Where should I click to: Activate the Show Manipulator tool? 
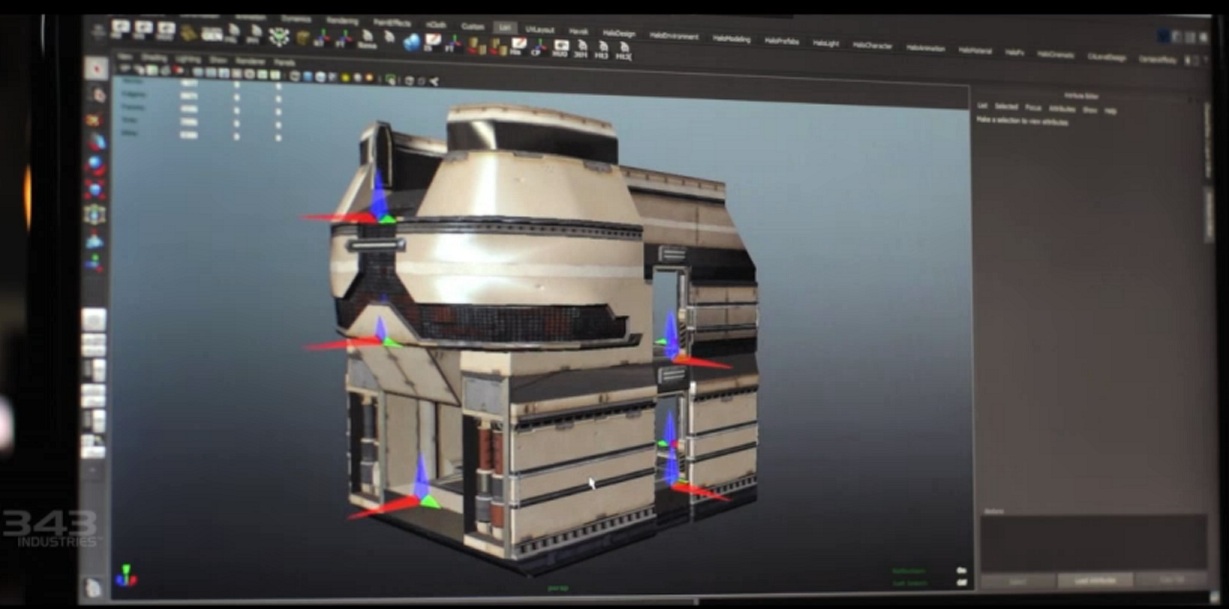click(95, 264)
